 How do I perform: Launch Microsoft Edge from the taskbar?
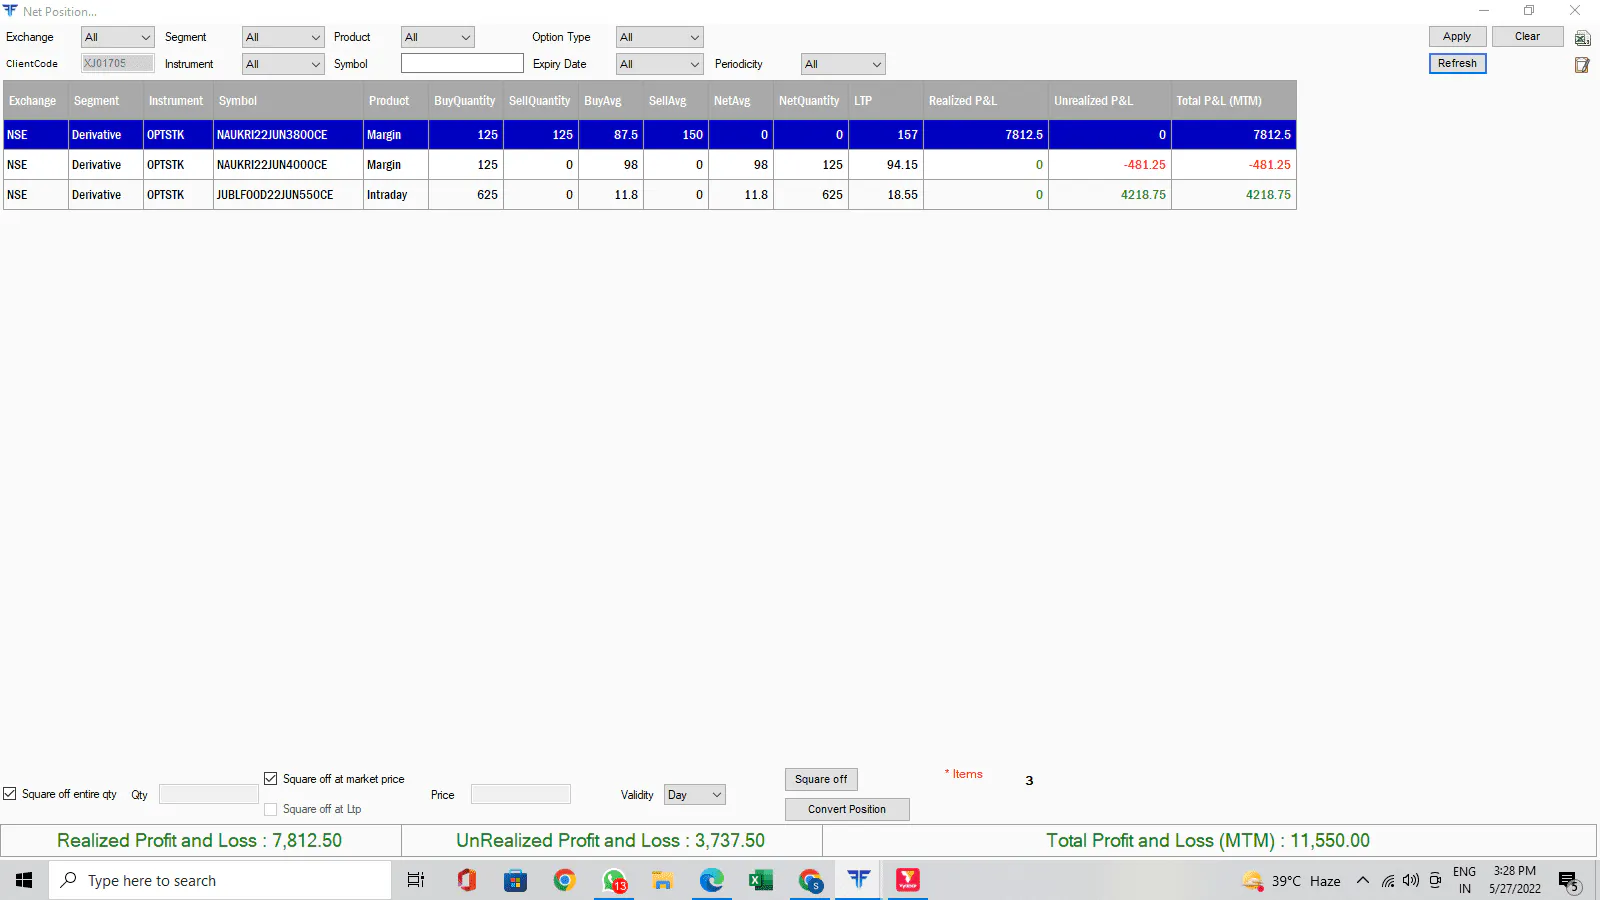711,880
